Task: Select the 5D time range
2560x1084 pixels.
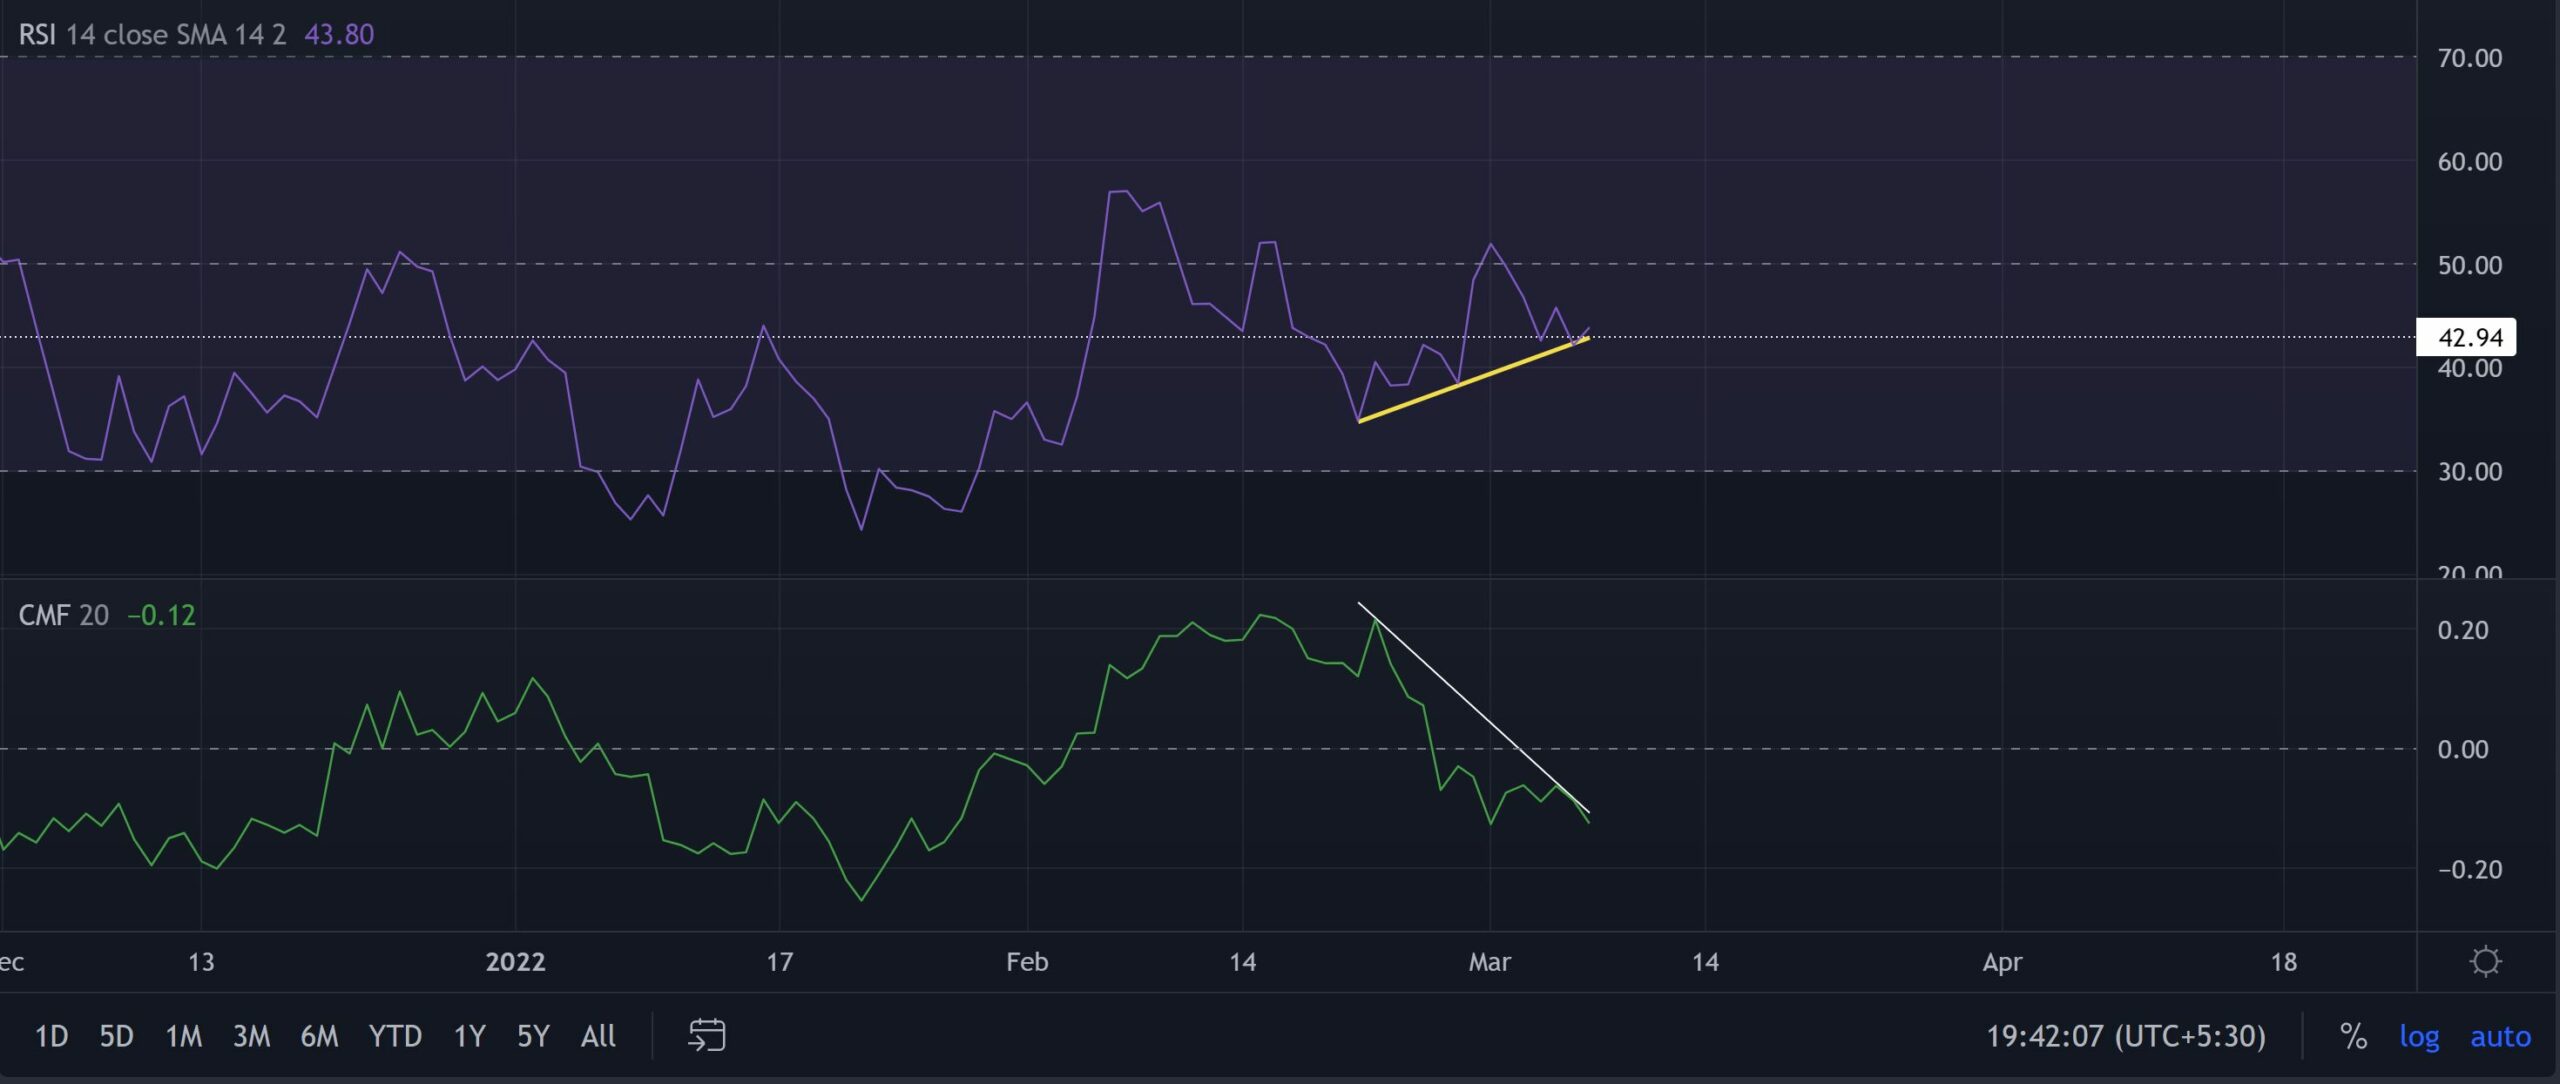Action: pyautogui.click(x=116, y=1036)
